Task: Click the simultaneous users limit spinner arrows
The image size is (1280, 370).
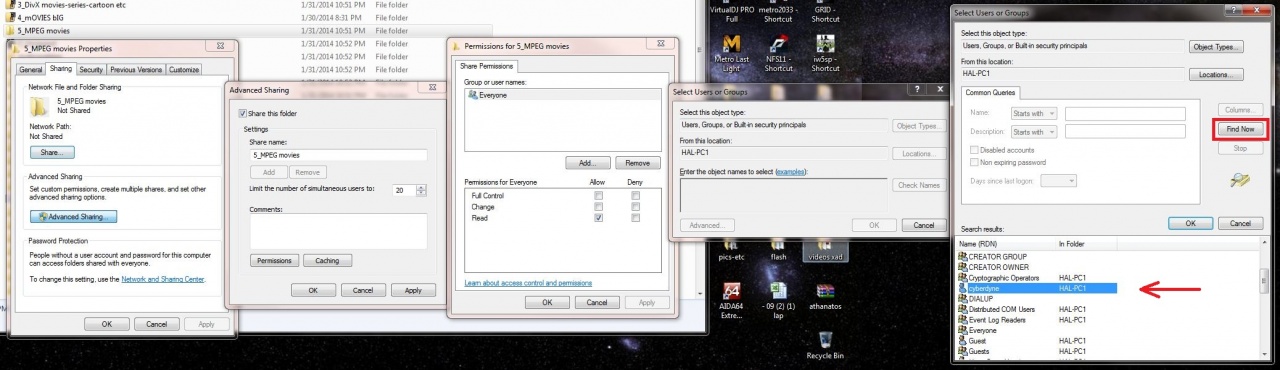Action: 422,190
